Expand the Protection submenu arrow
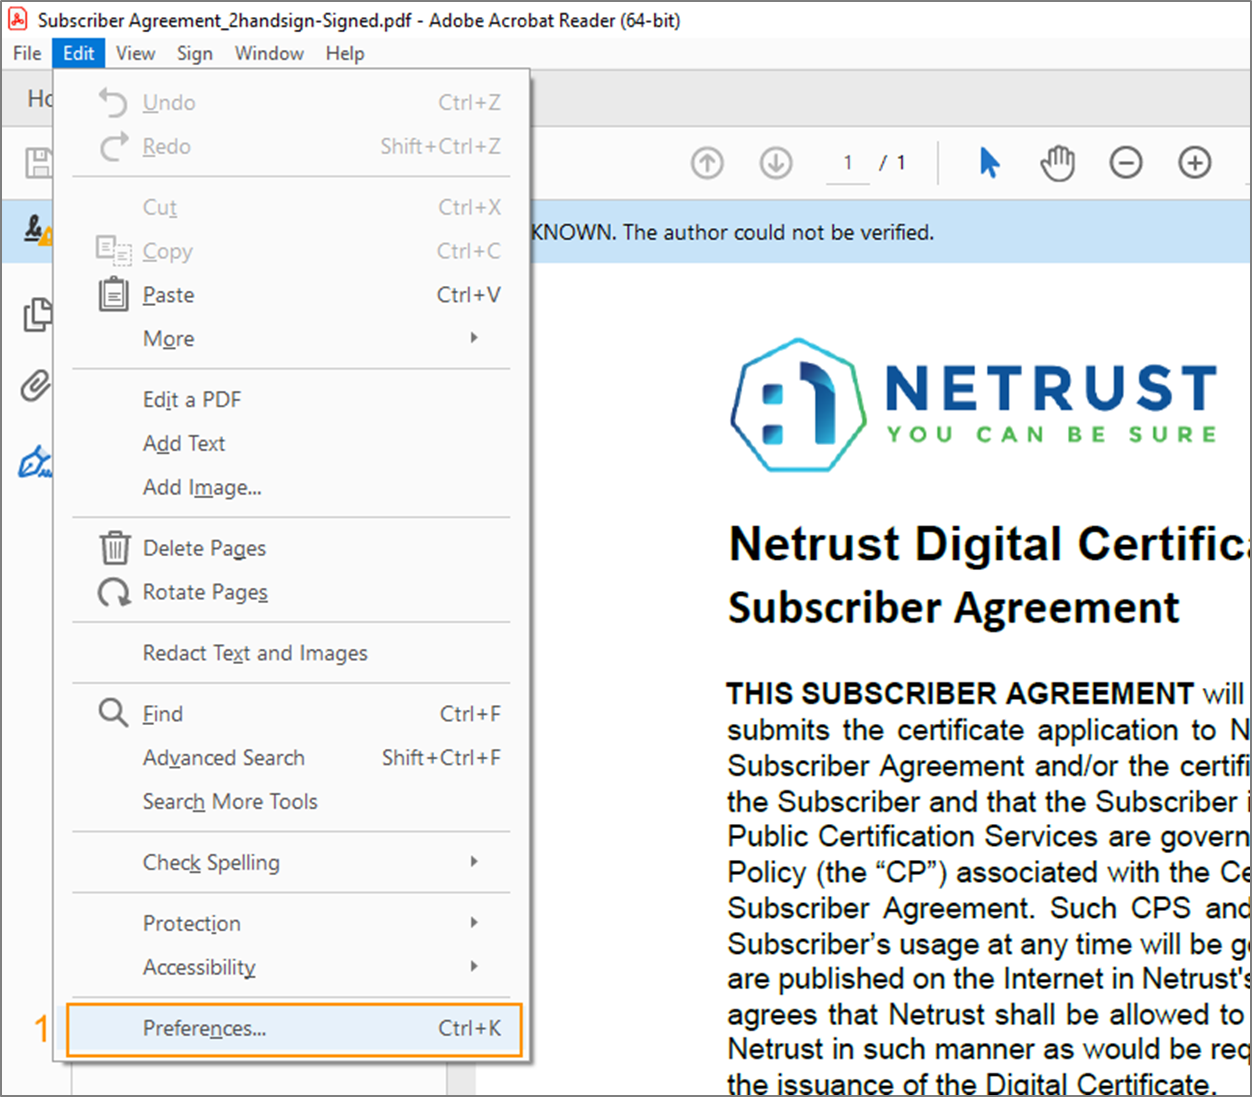The width and height of the screenshot is (1252, 1097). click(x=474, y=922)
